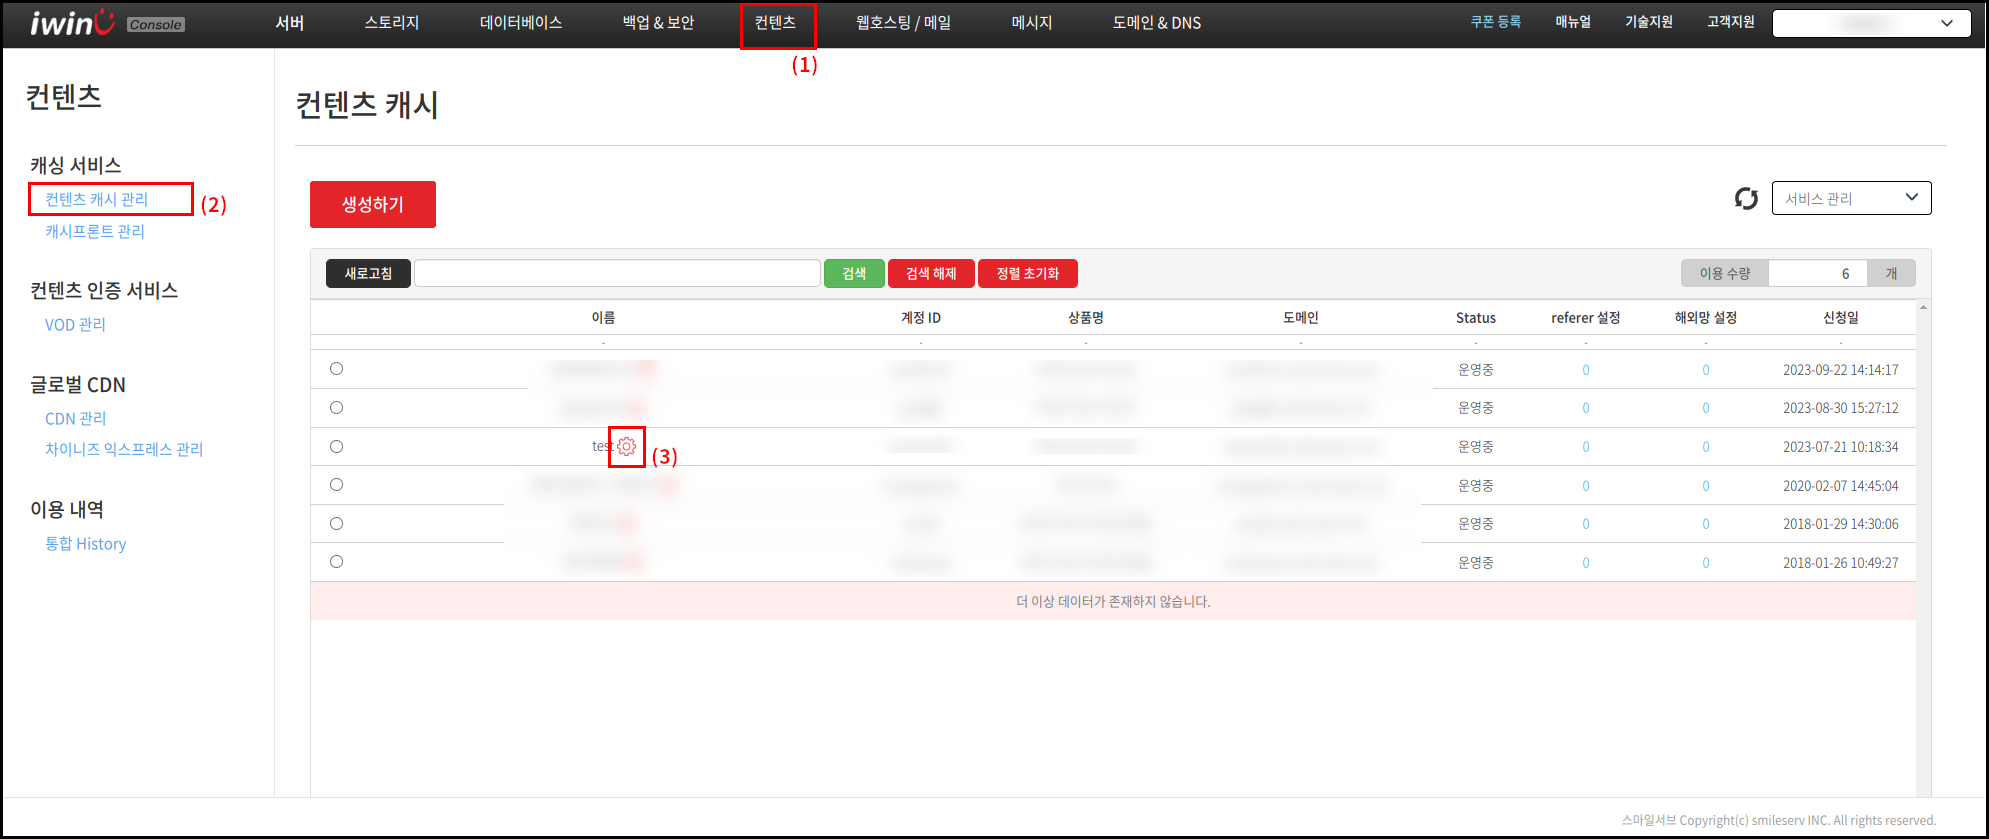Click the red 생성하기 button
This screenshot has height=839, width=1989.
click(373, 204)
